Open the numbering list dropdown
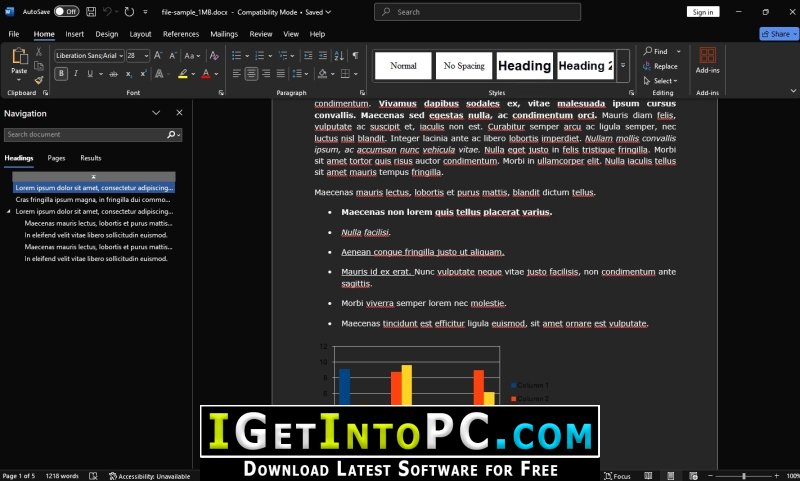 [x=270, y=56]
